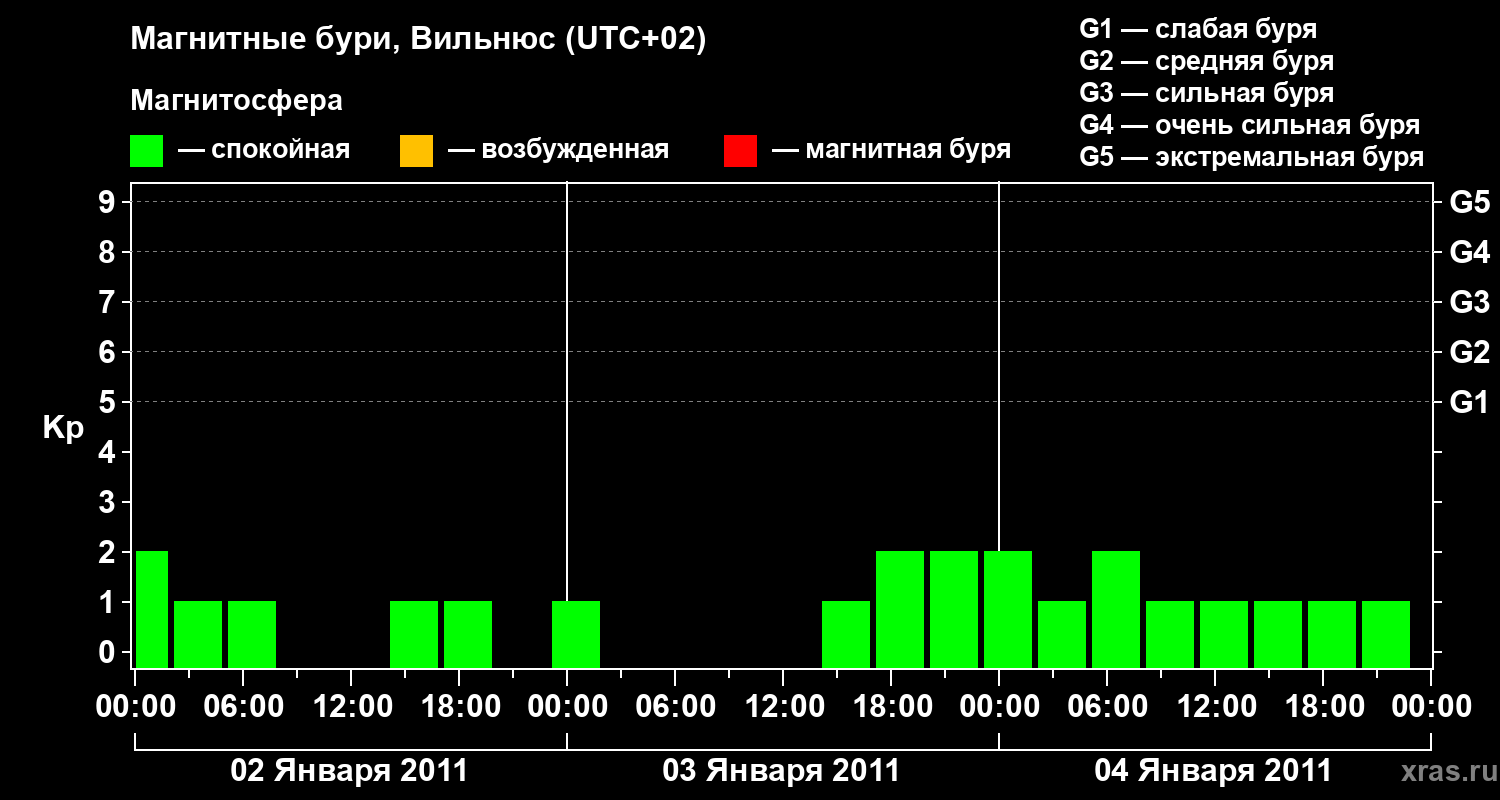
Task: Click the orange 'возбужденная' legend swatch
Action: [416, 151]
